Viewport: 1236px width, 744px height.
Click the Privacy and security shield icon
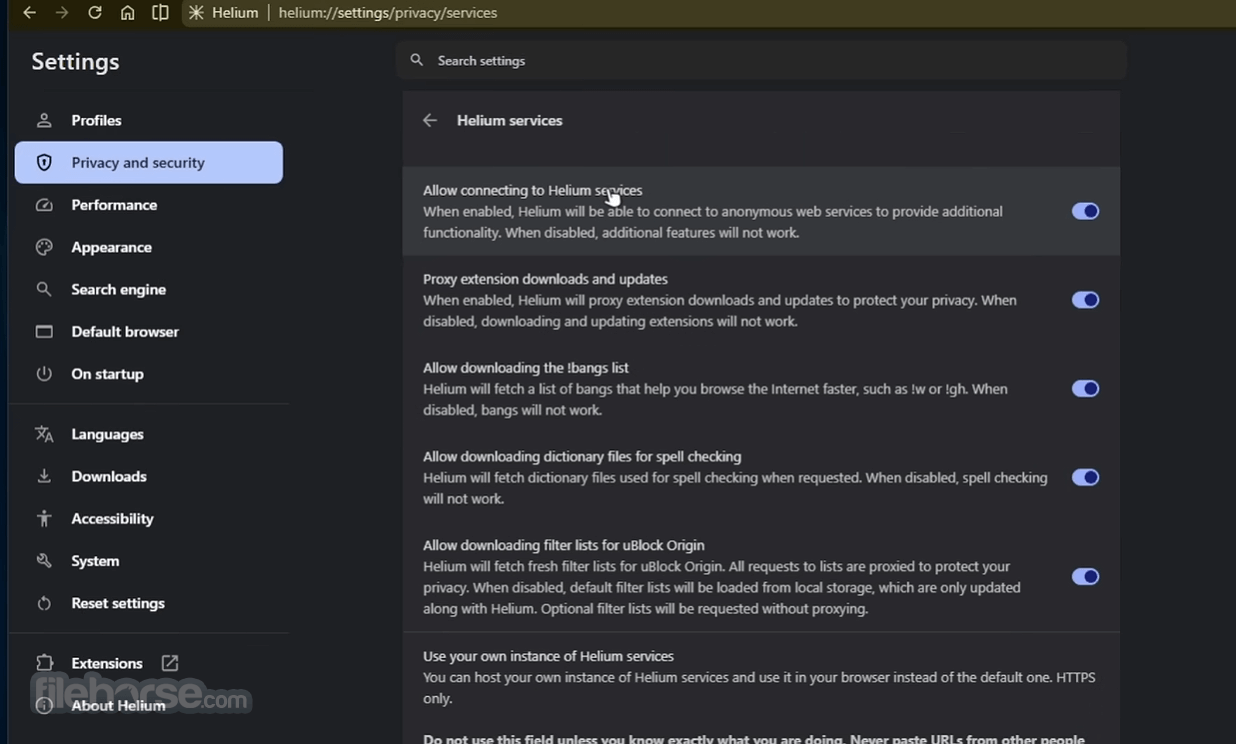click(x=44, y=162)
